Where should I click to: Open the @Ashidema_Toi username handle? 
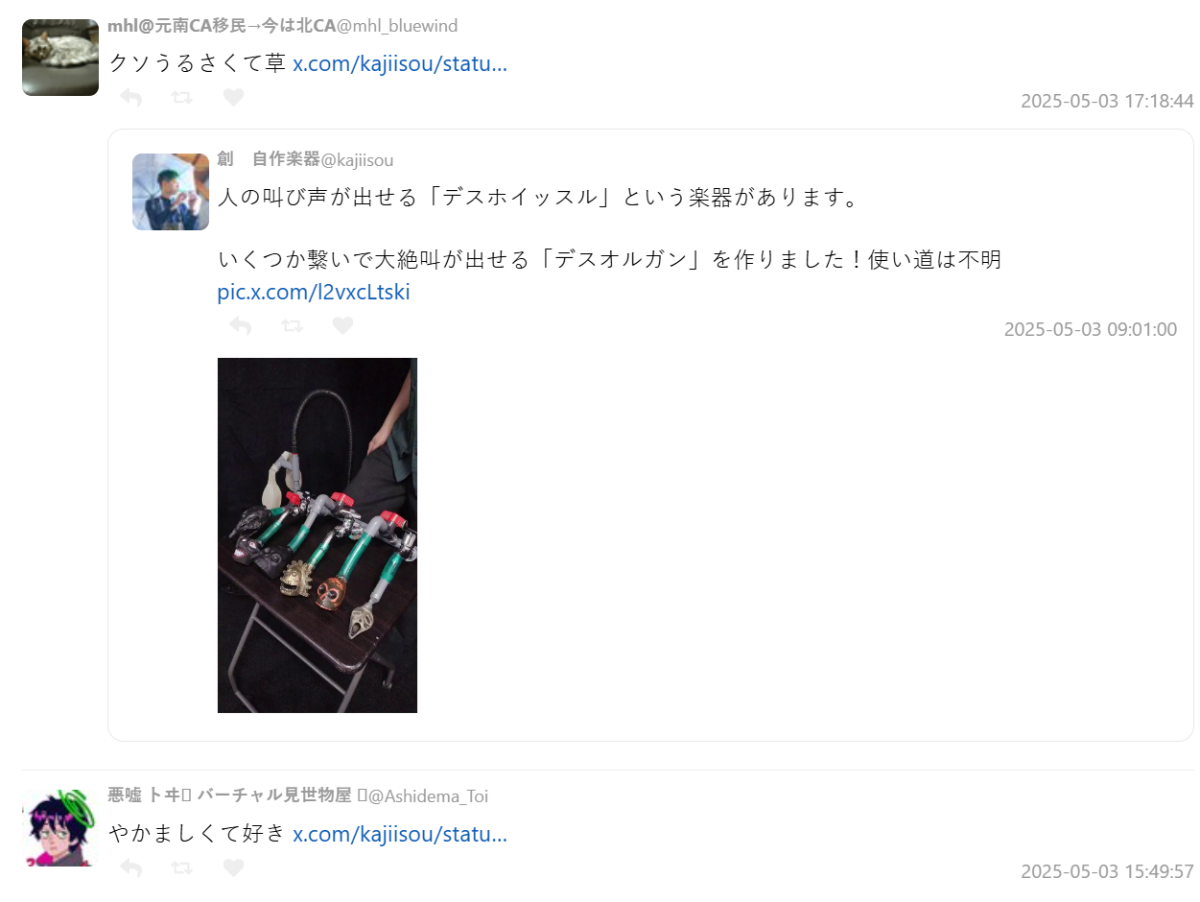(x=428, y=796)
